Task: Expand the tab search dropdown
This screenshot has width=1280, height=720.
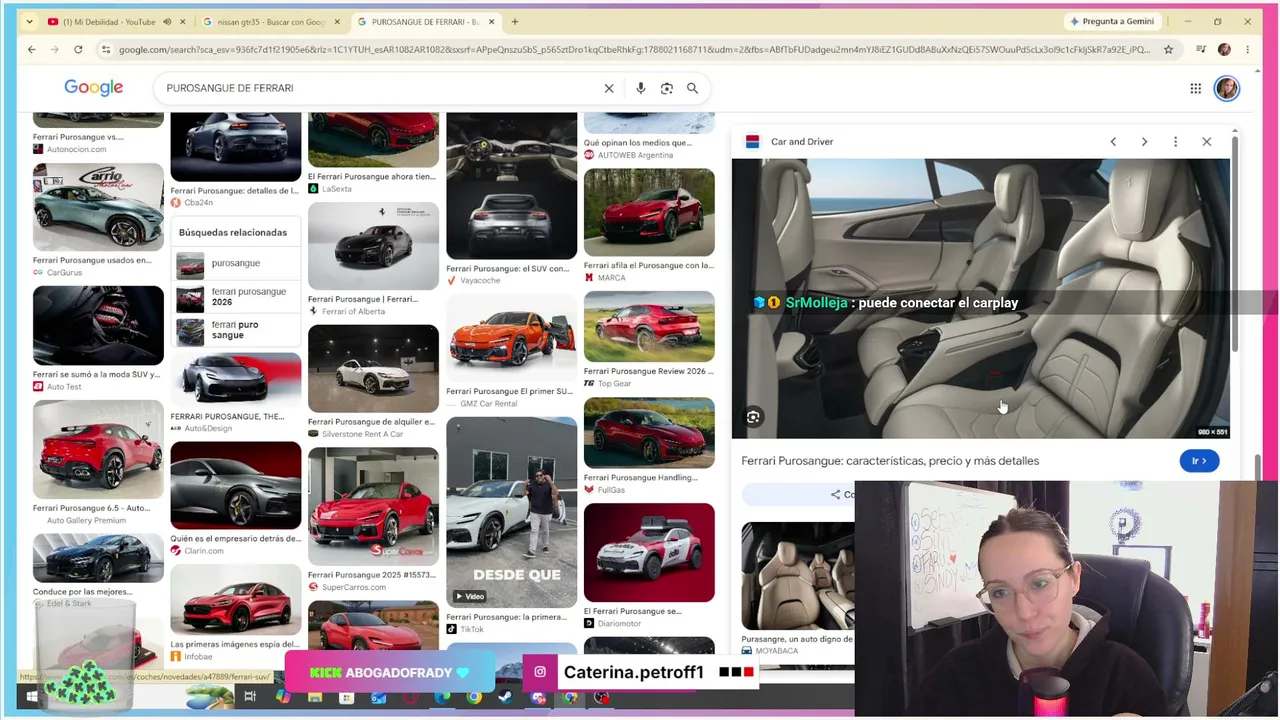Action: [x=29, y=21]
